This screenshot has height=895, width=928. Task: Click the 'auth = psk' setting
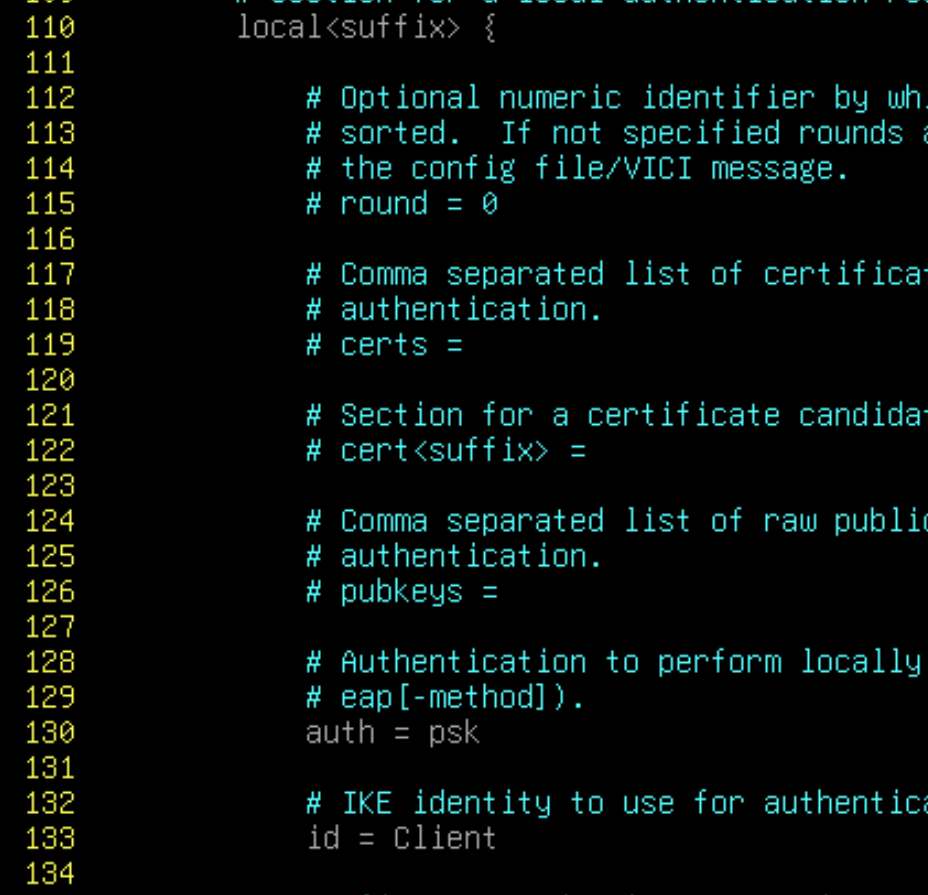tap(392, 733)
